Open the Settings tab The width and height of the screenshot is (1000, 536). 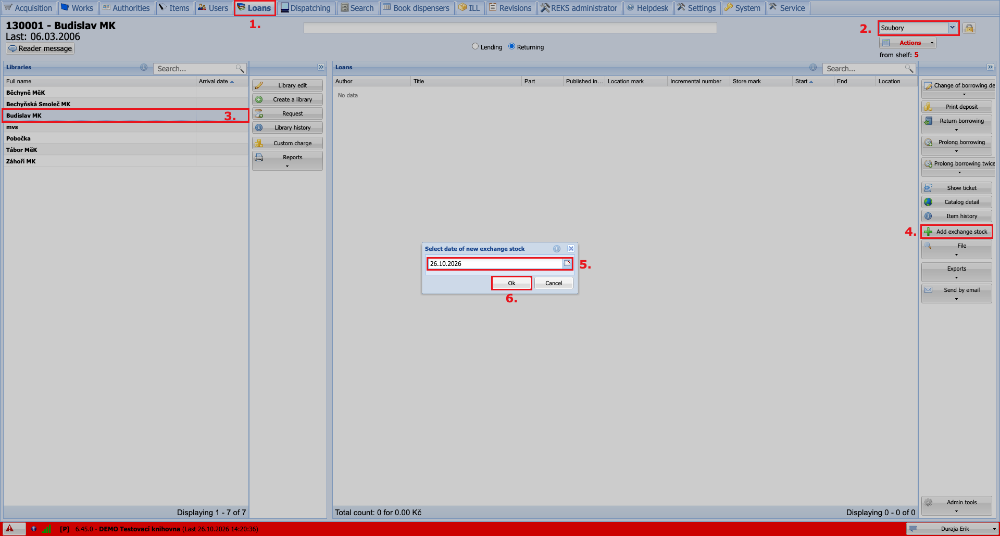pyautogui.click(x=697, y=8)
